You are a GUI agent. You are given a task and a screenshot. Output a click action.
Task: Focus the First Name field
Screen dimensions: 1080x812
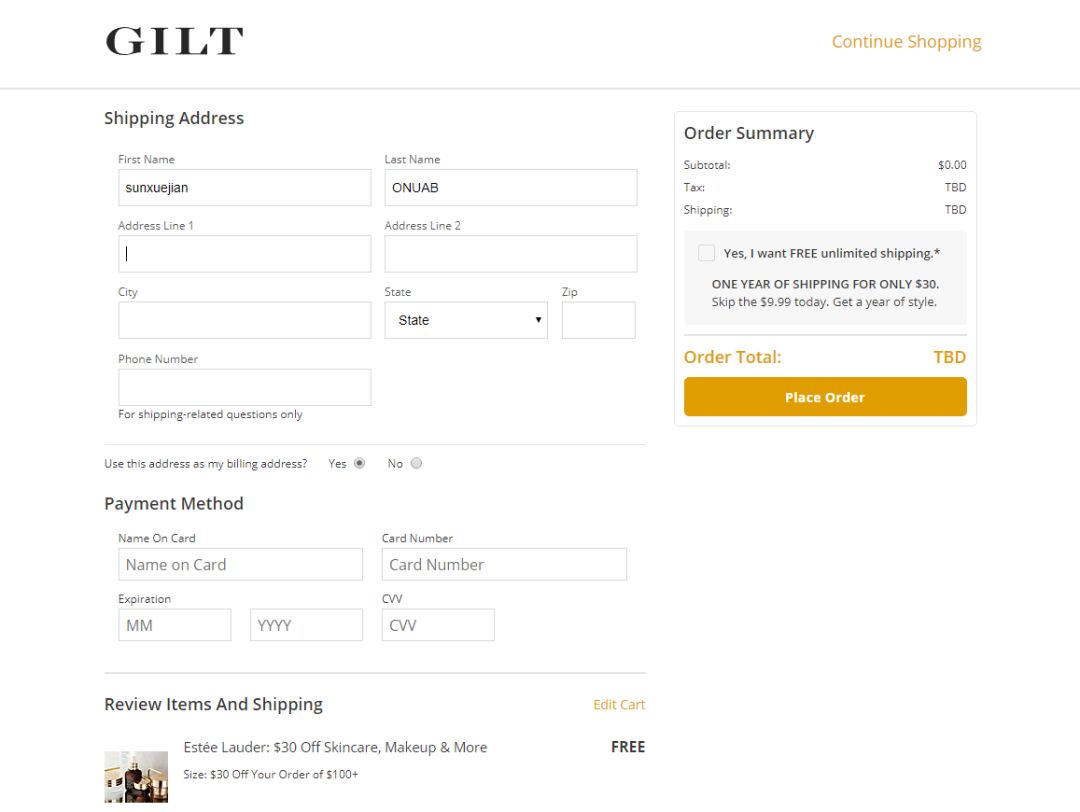pos(244,188)
